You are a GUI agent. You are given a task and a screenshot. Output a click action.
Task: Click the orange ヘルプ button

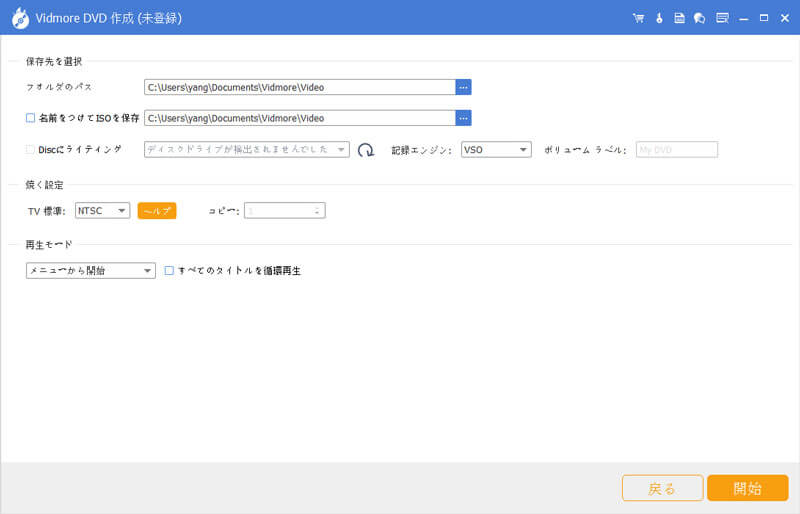click(156, 210)
